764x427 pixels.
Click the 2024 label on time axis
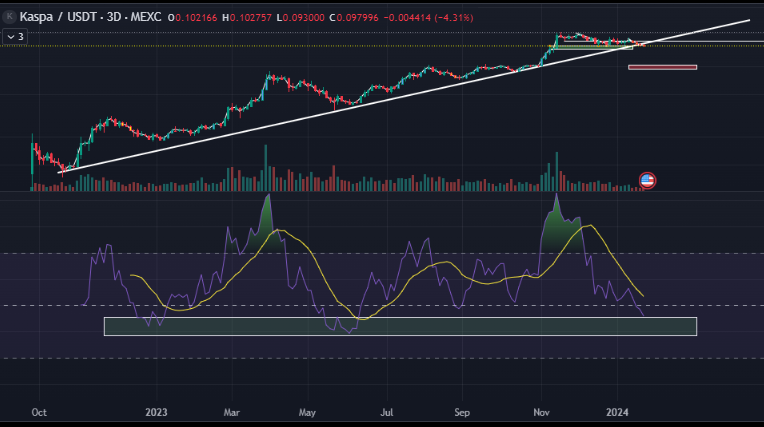617,412
